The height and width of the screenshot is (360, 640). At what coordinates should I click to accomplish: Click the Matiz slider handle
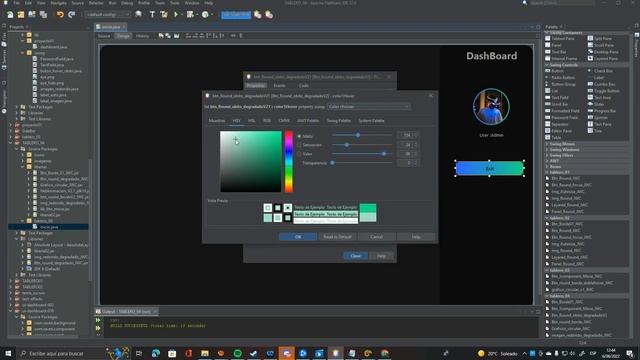click(x=358, y=135)
